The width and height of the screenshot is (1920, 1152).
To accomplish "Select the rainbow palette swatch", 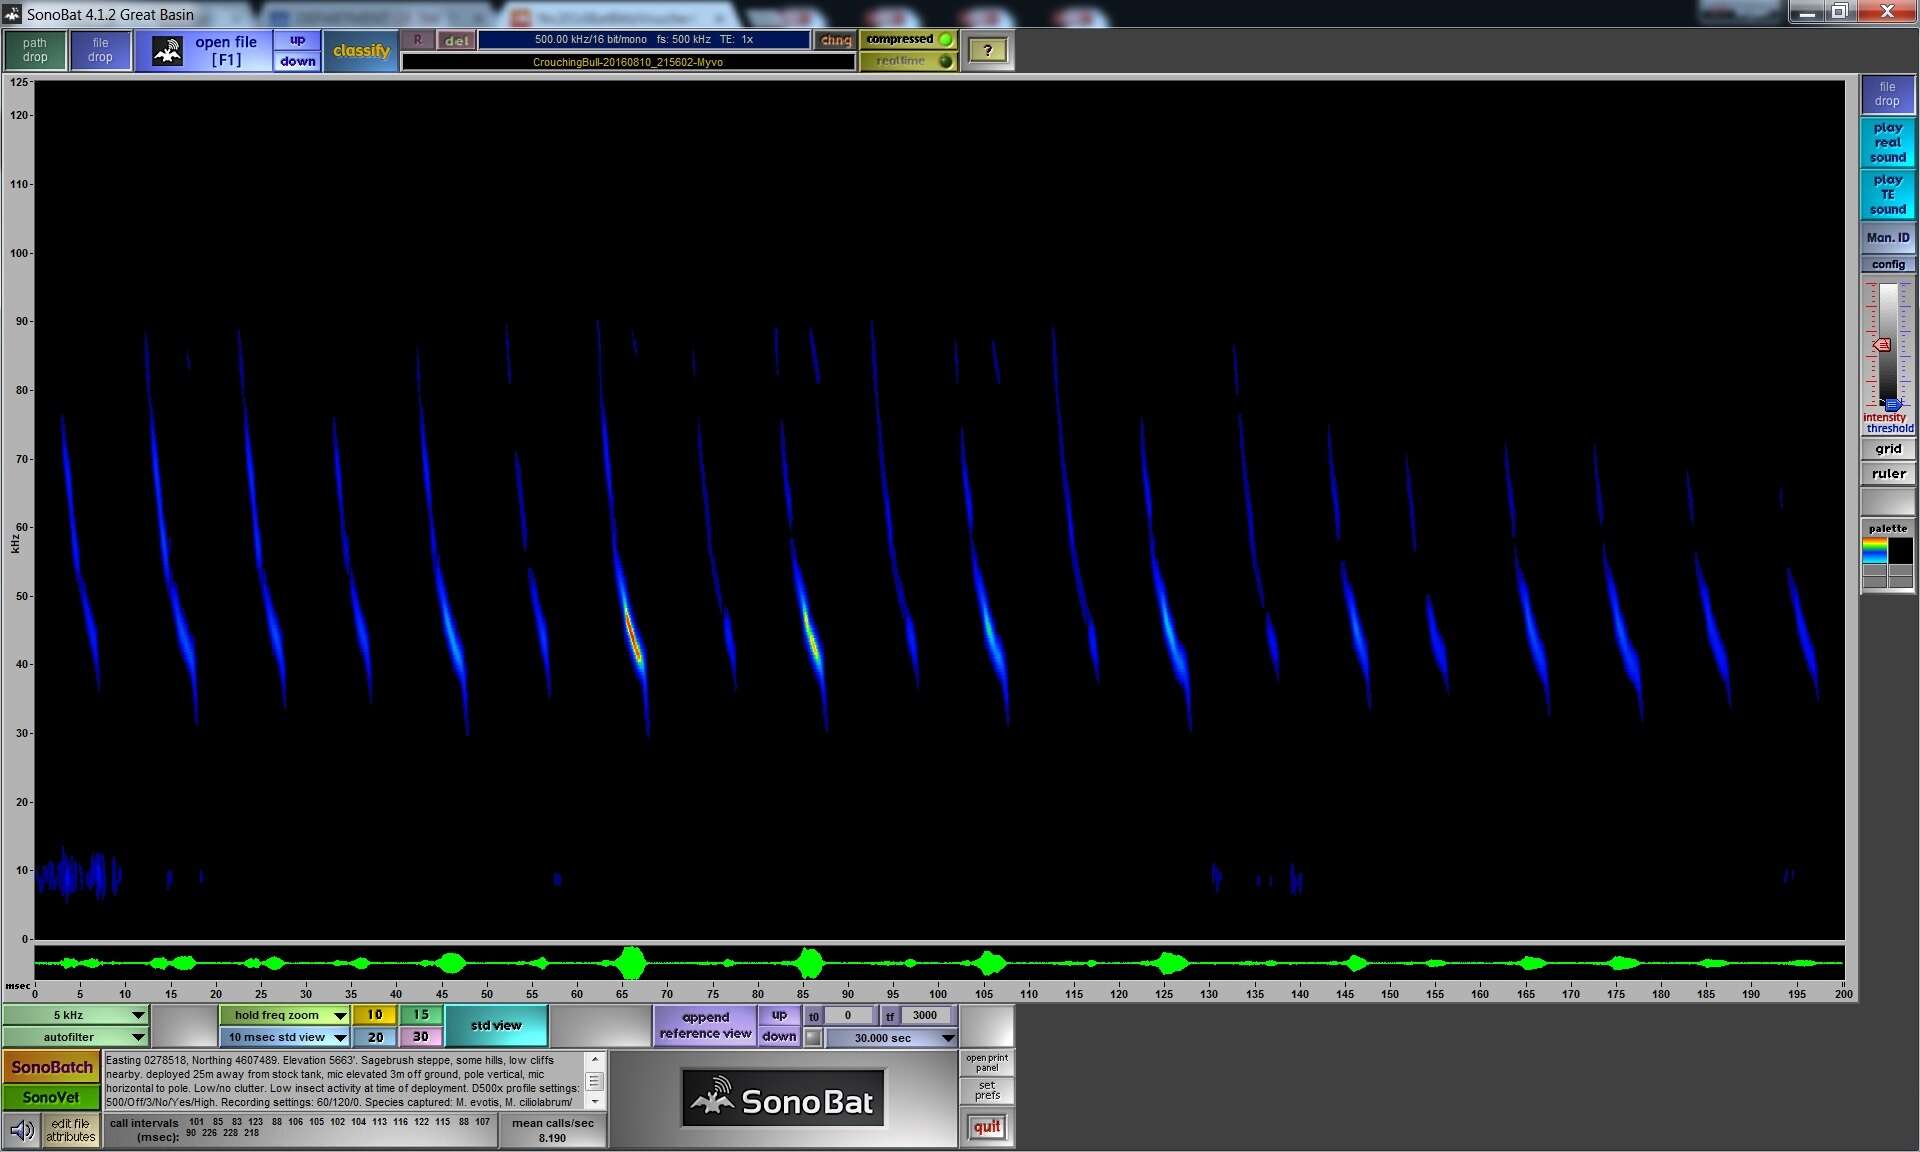I will (1874, 550).
